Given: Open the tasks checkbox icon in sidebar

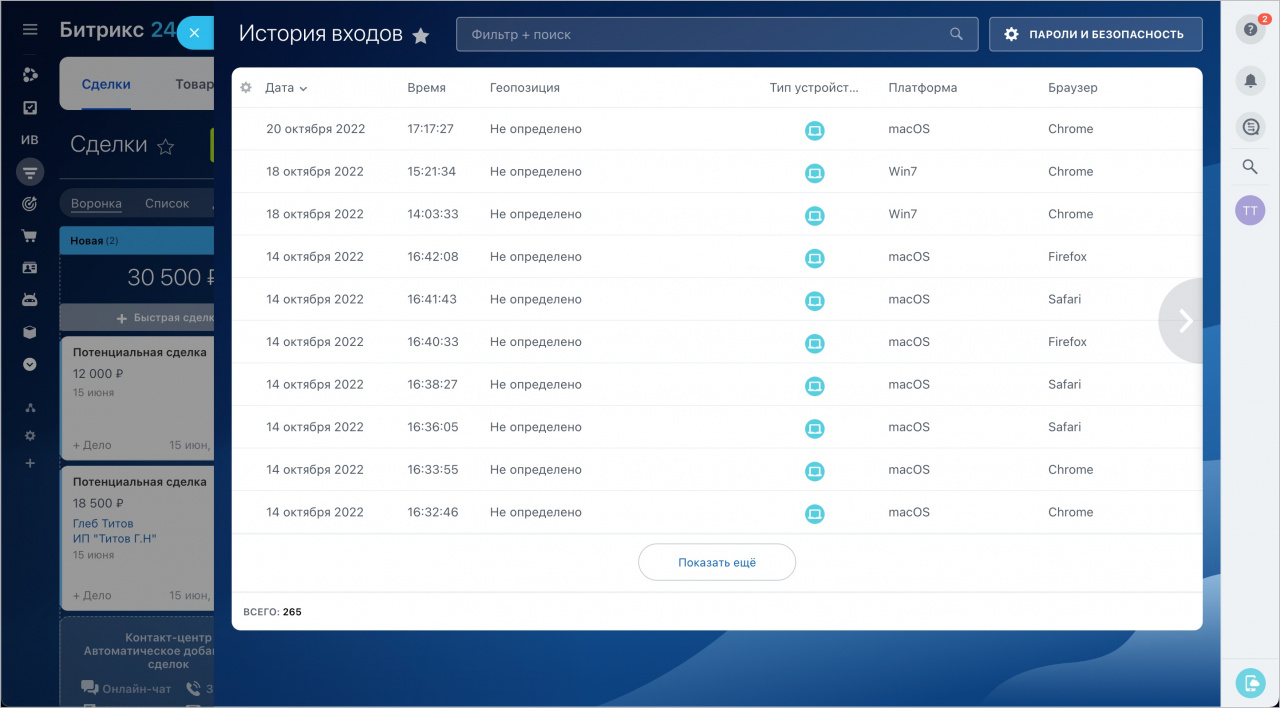Looking at the screenshot, I should click(30, 108).
